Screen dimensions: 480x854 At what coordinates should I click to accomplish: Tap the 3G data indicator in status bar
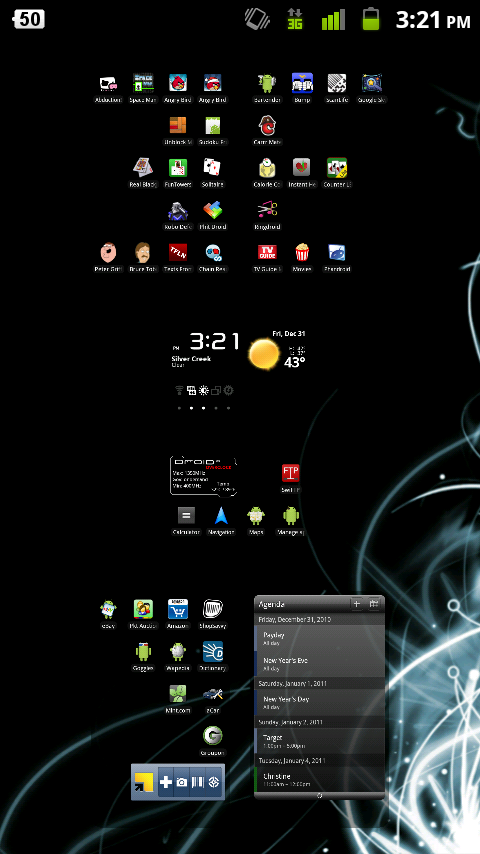pos(295,19)
